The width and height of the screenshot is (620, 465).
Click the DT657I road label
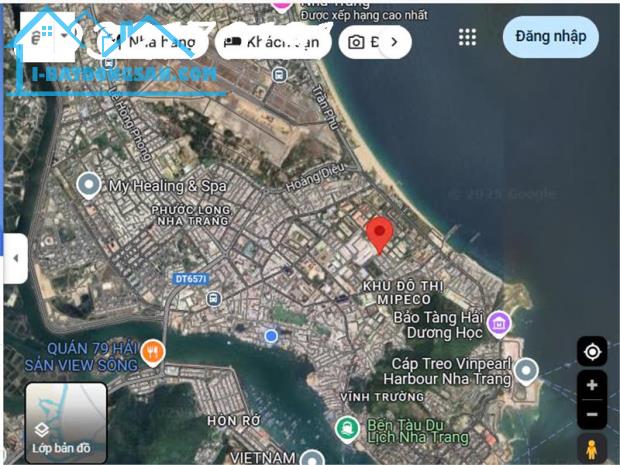(191, 279)
